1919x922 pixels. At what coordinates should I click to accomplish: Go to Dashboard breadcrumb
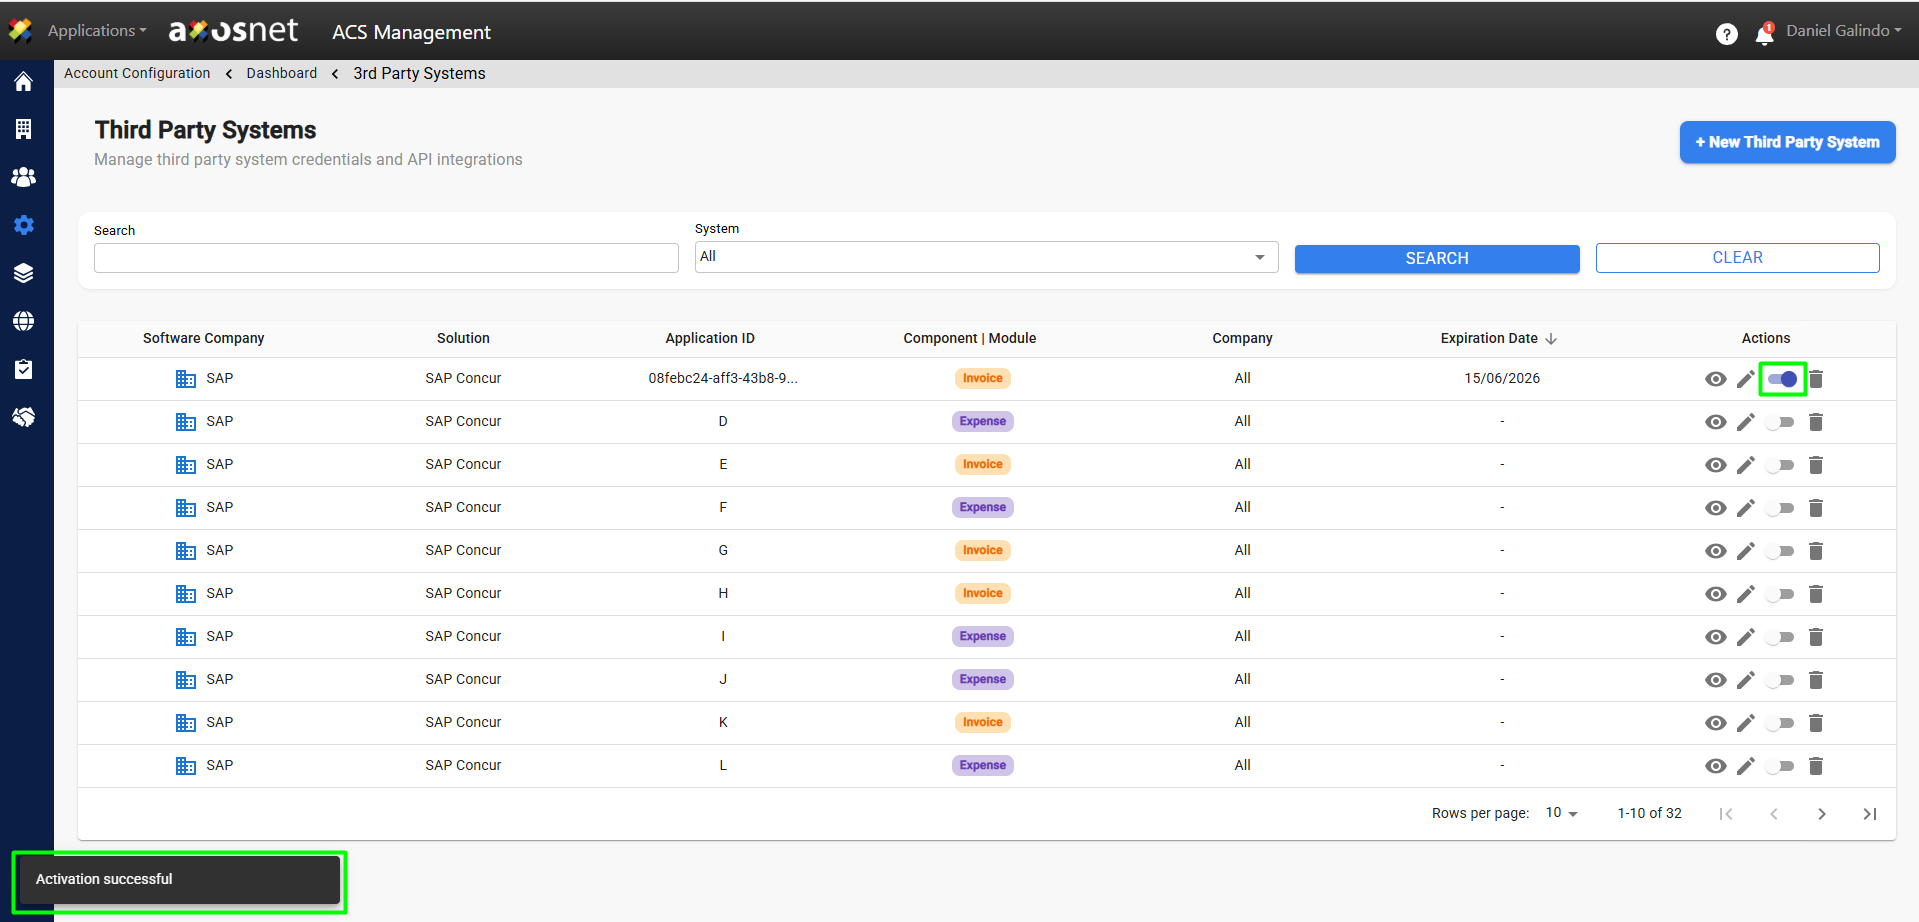tap(281, 73)
